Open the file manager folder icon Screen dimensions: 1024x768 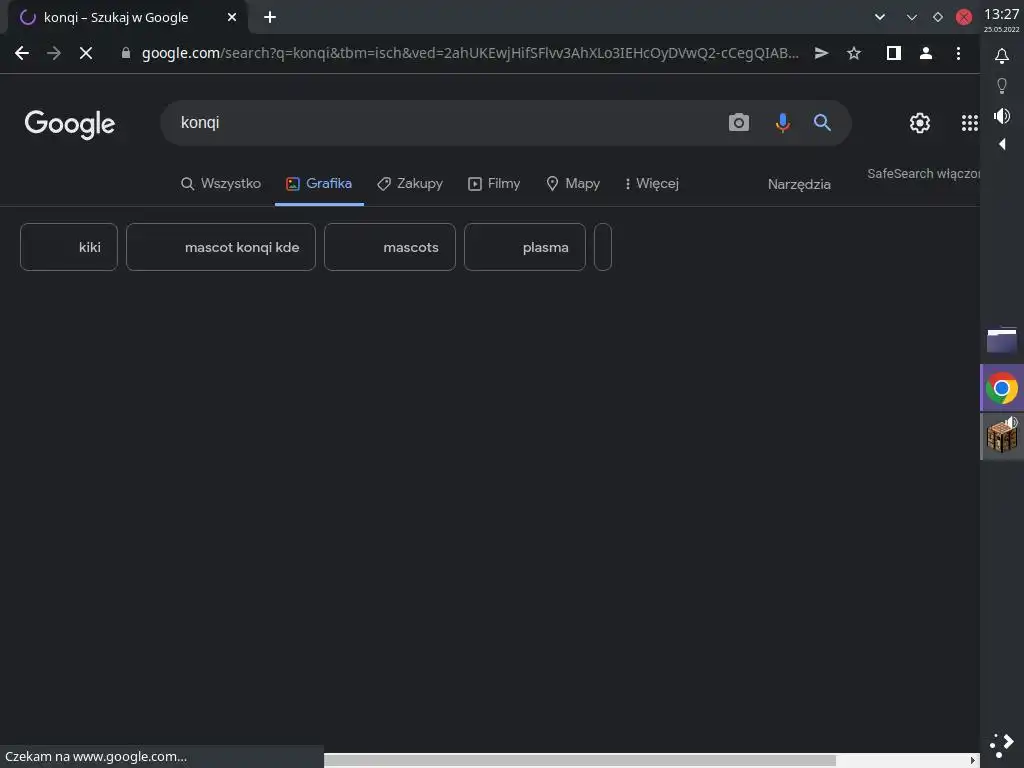(1002, 340)
